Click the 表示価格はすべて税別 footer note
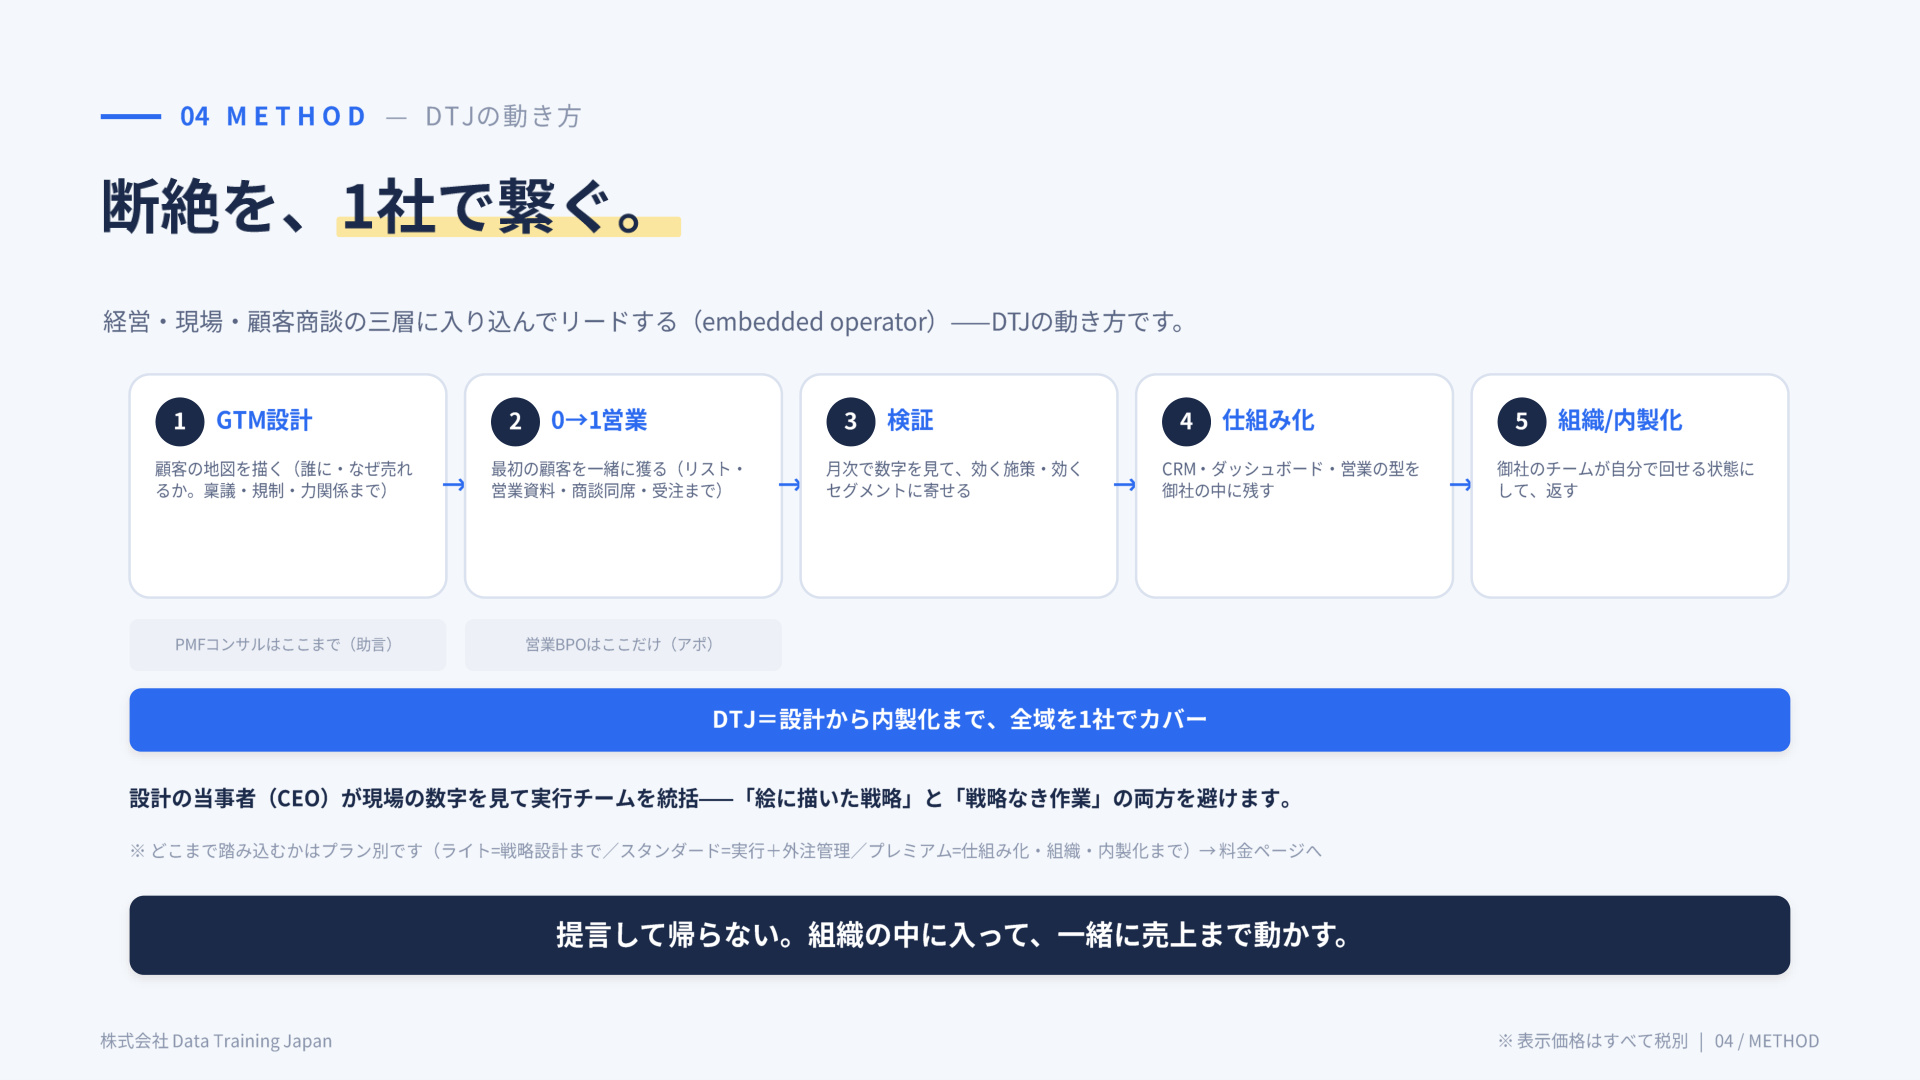The image size is (1920, 1080). pyautogui.click(x=1593, y=1041)
